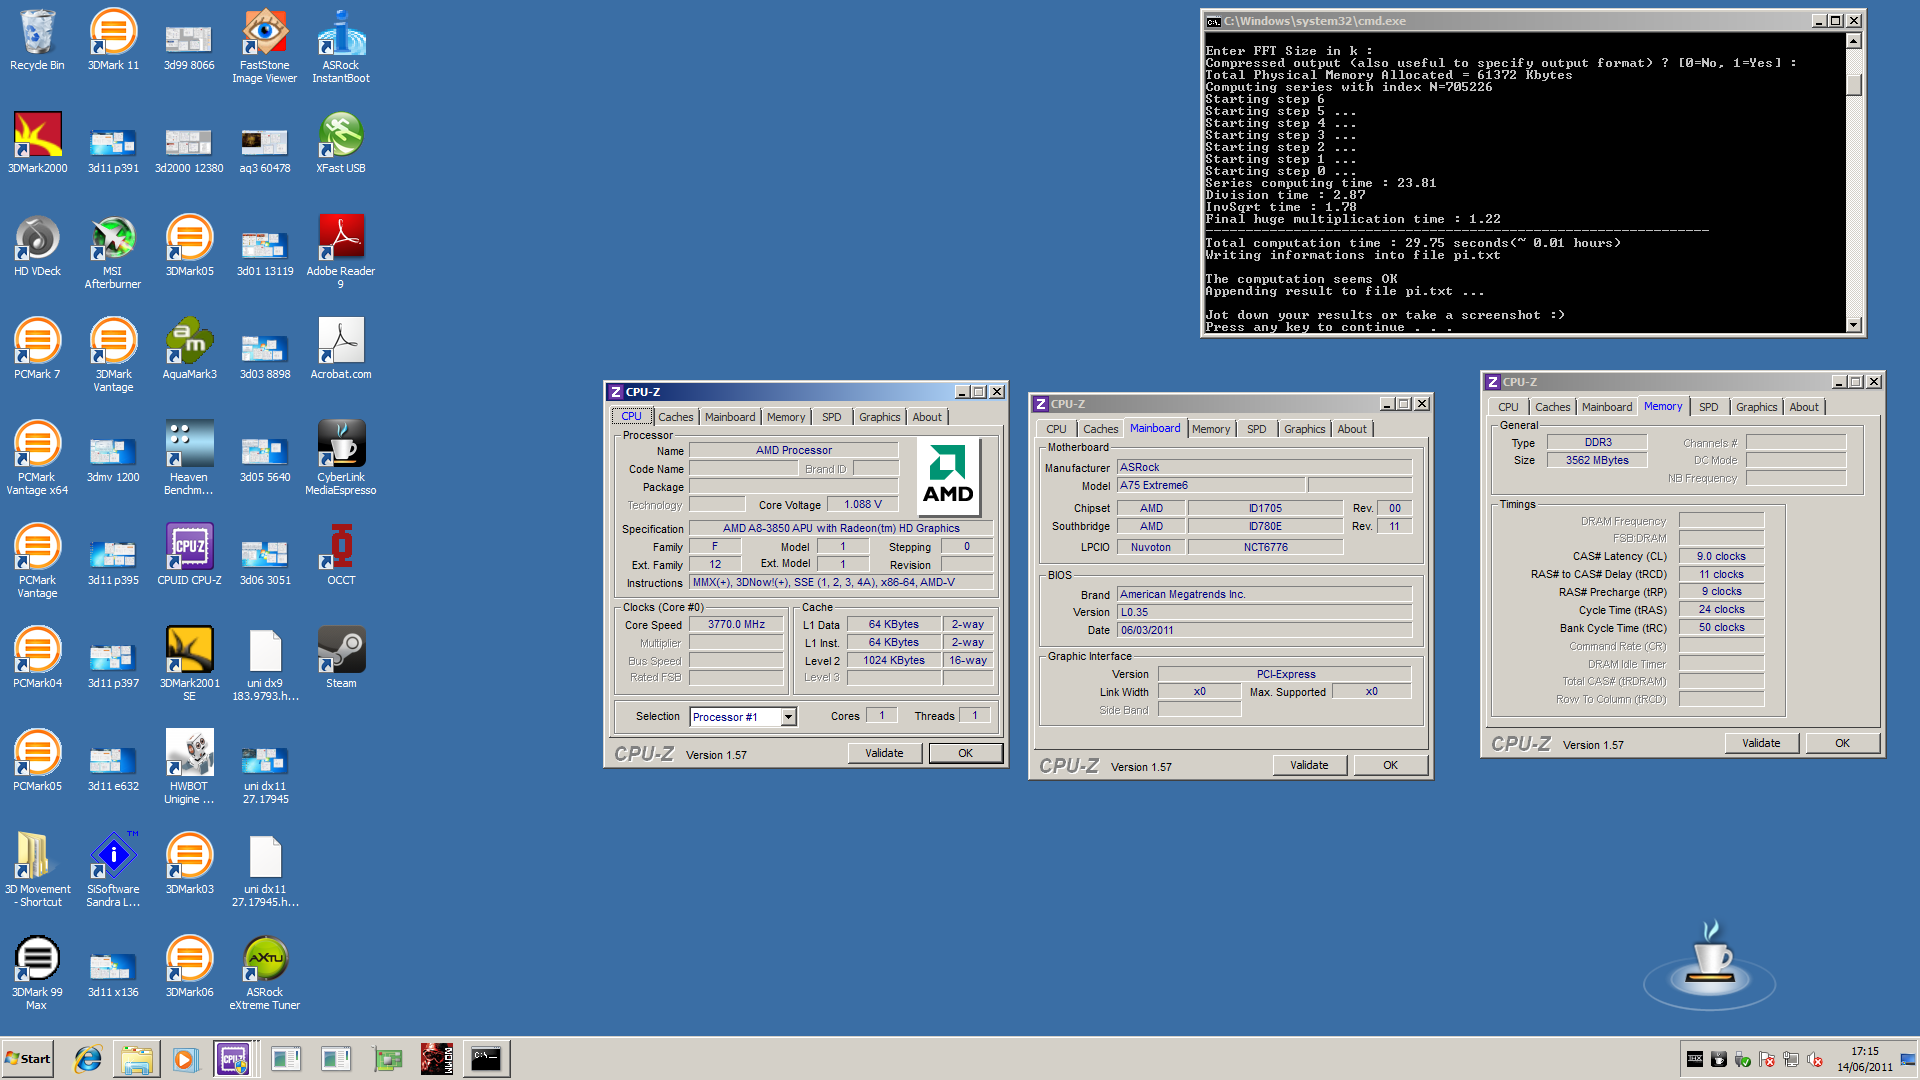Open MSI Afterburner shortcut
The width and height of the screenshot is (1920, 1080).
click(x=113, y=252)
